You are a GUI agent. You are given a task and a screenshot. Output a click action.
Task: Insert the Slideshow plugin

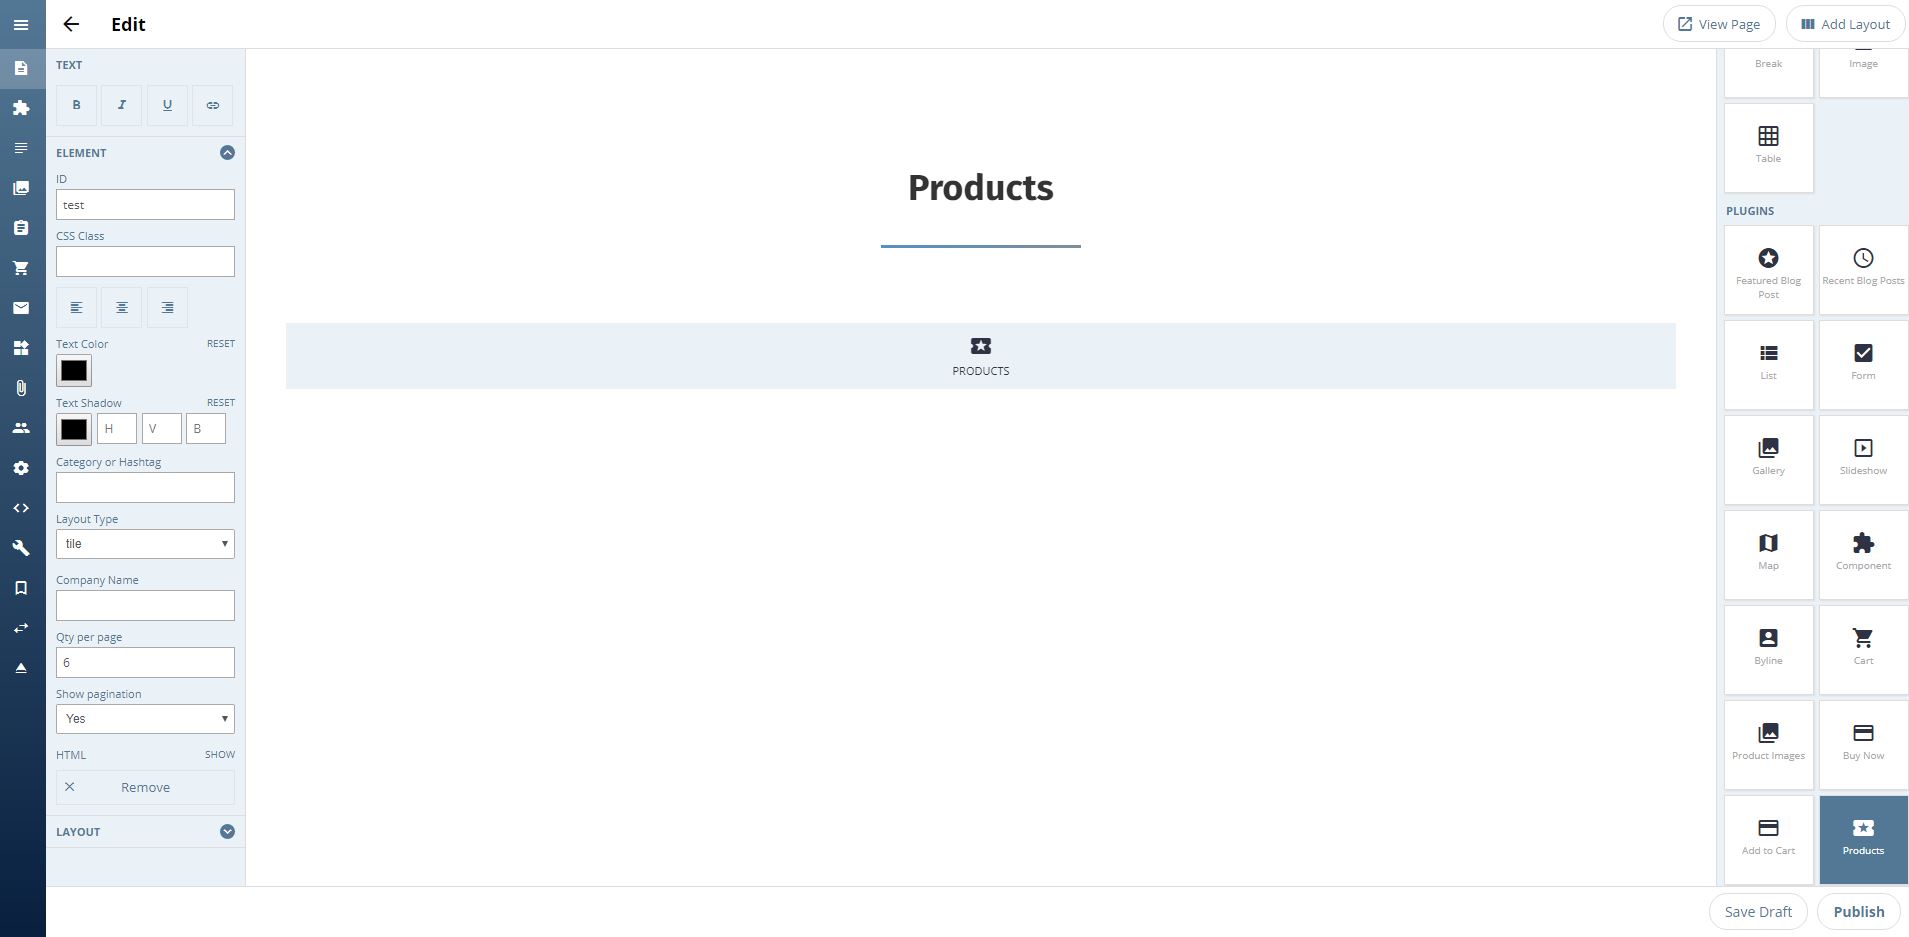[1863, 458]
